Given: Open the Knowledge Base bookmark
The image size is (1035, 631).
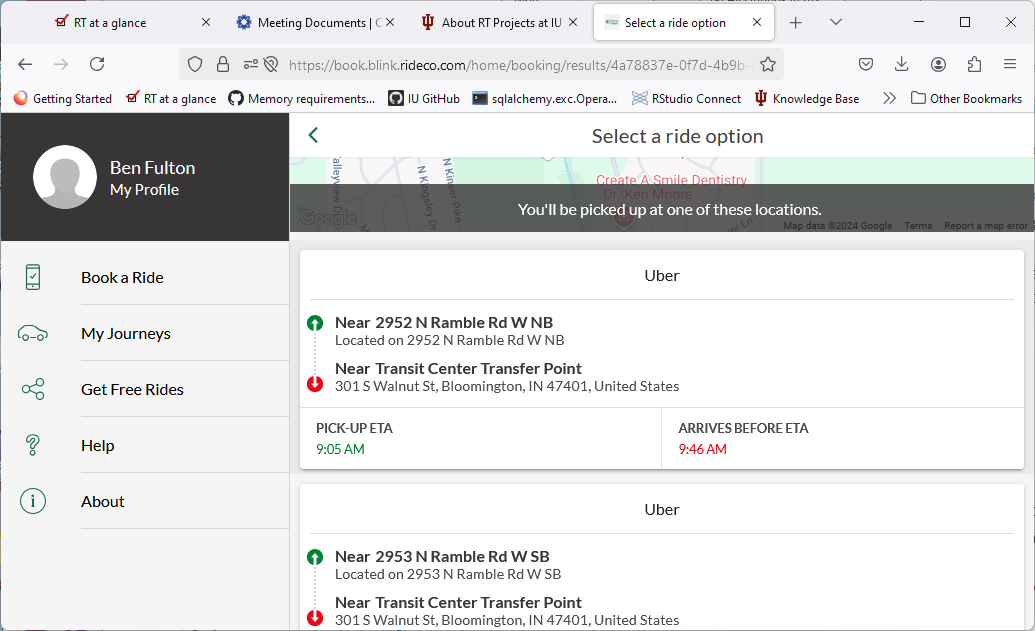Looking at the screenshot, I should (x=807, y=98).
